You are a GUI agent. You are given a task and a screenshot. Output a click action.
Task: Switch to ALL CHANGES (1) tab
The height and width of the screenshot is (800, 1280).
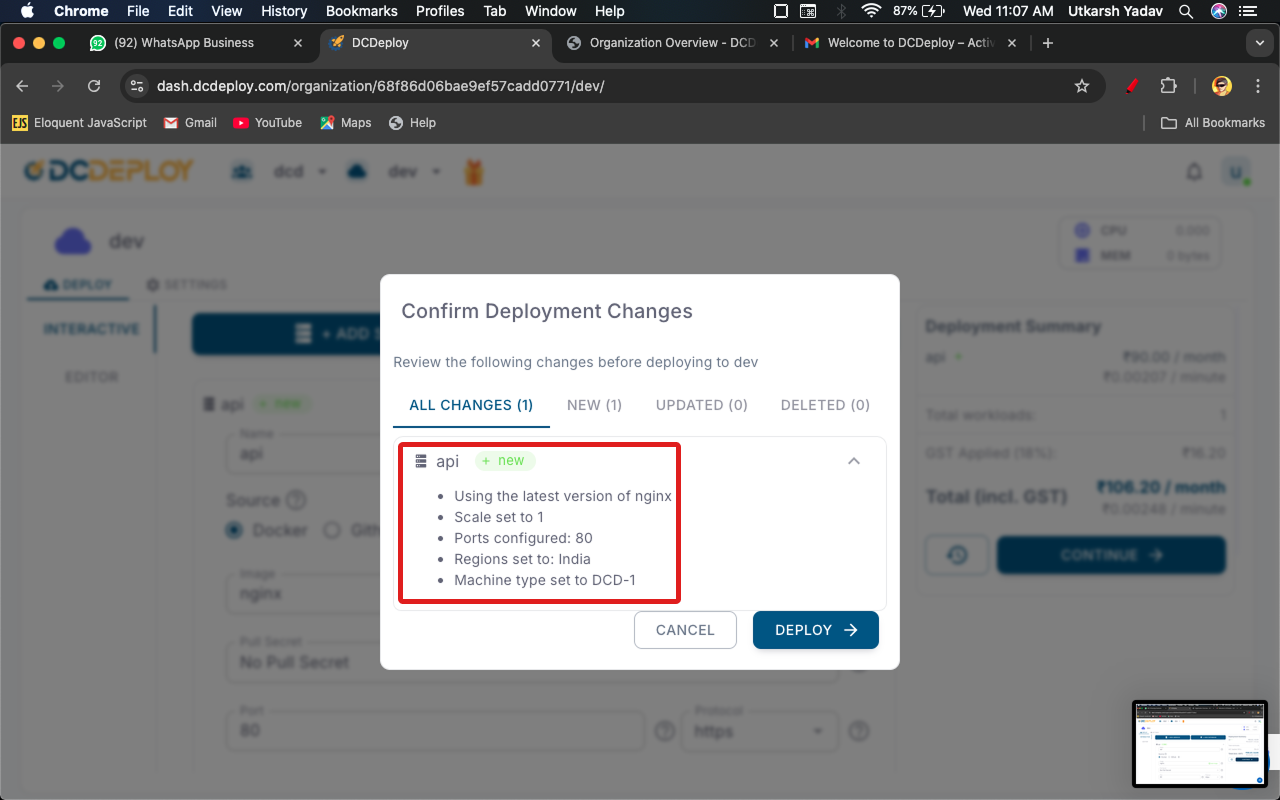tap(471, 405)
